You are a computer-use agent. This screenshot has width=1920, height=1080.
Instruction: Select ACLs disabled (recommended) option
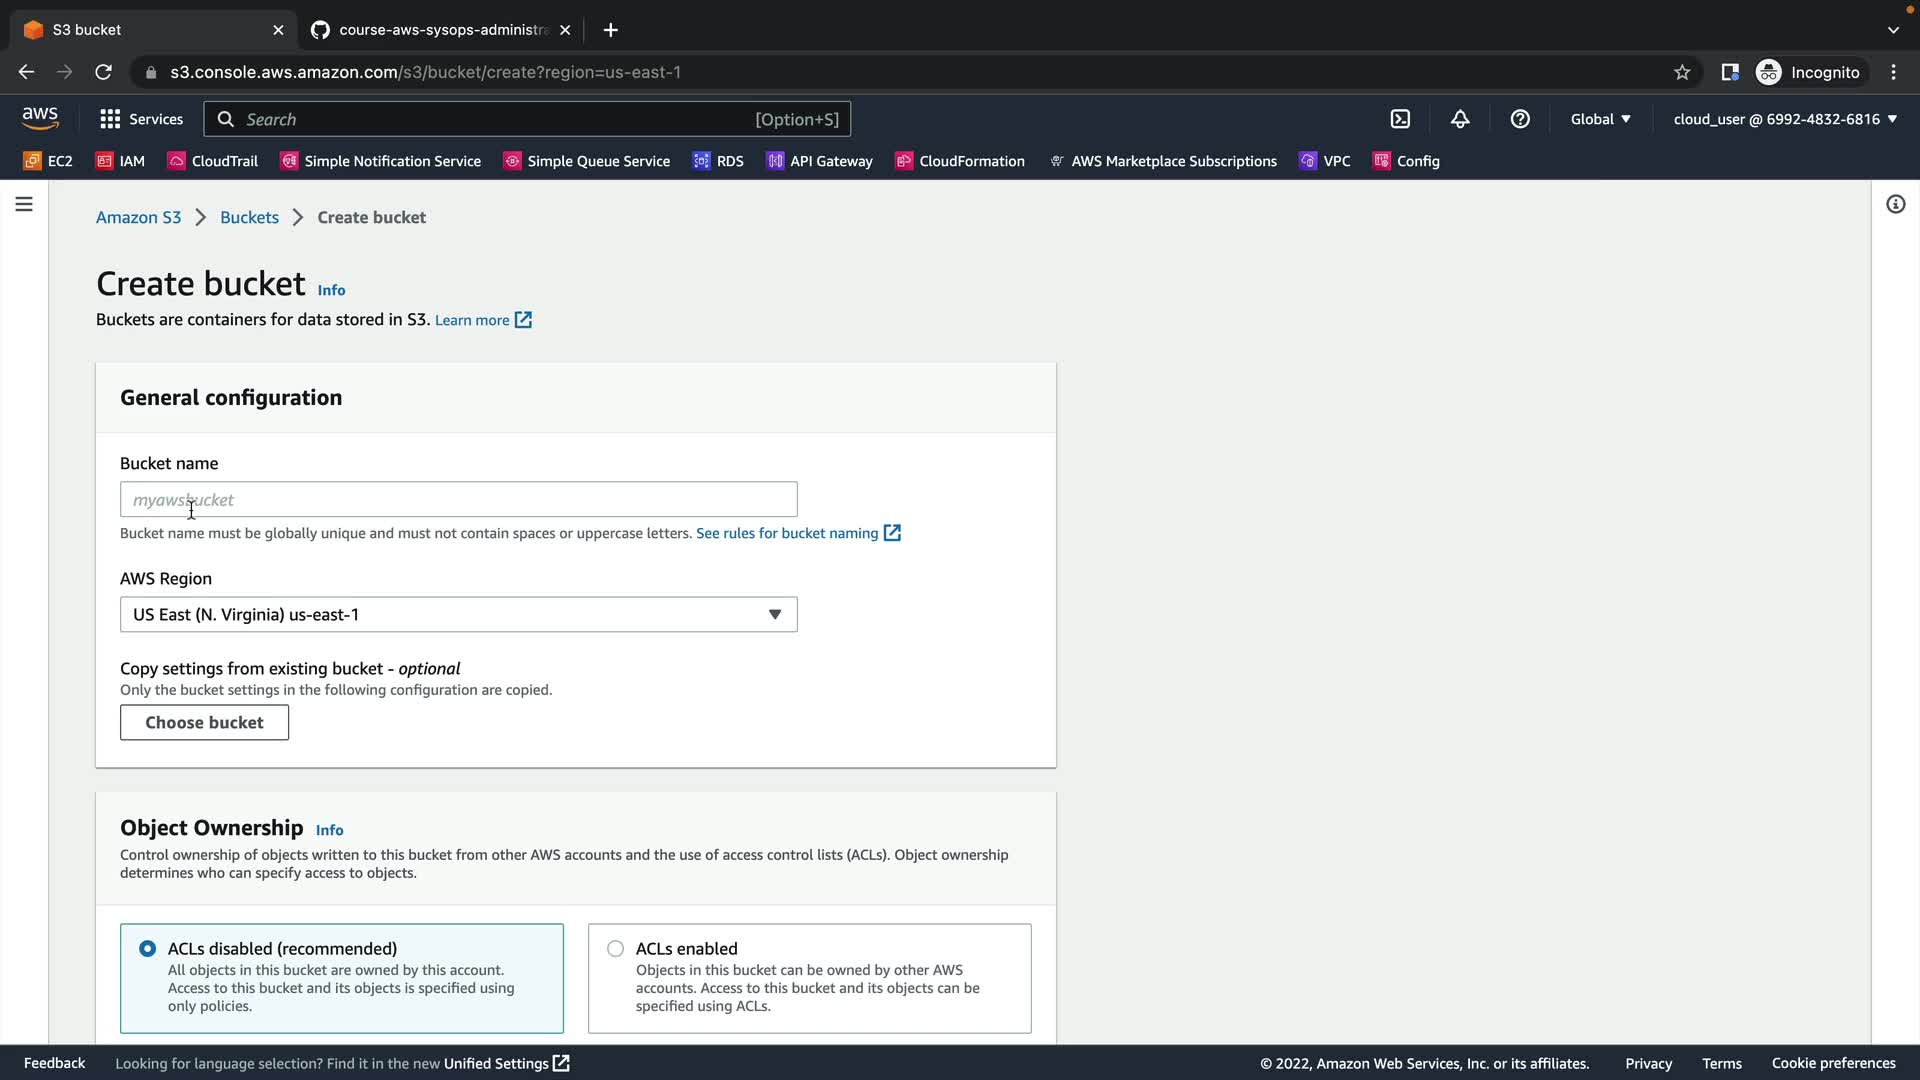click(148, 948)
